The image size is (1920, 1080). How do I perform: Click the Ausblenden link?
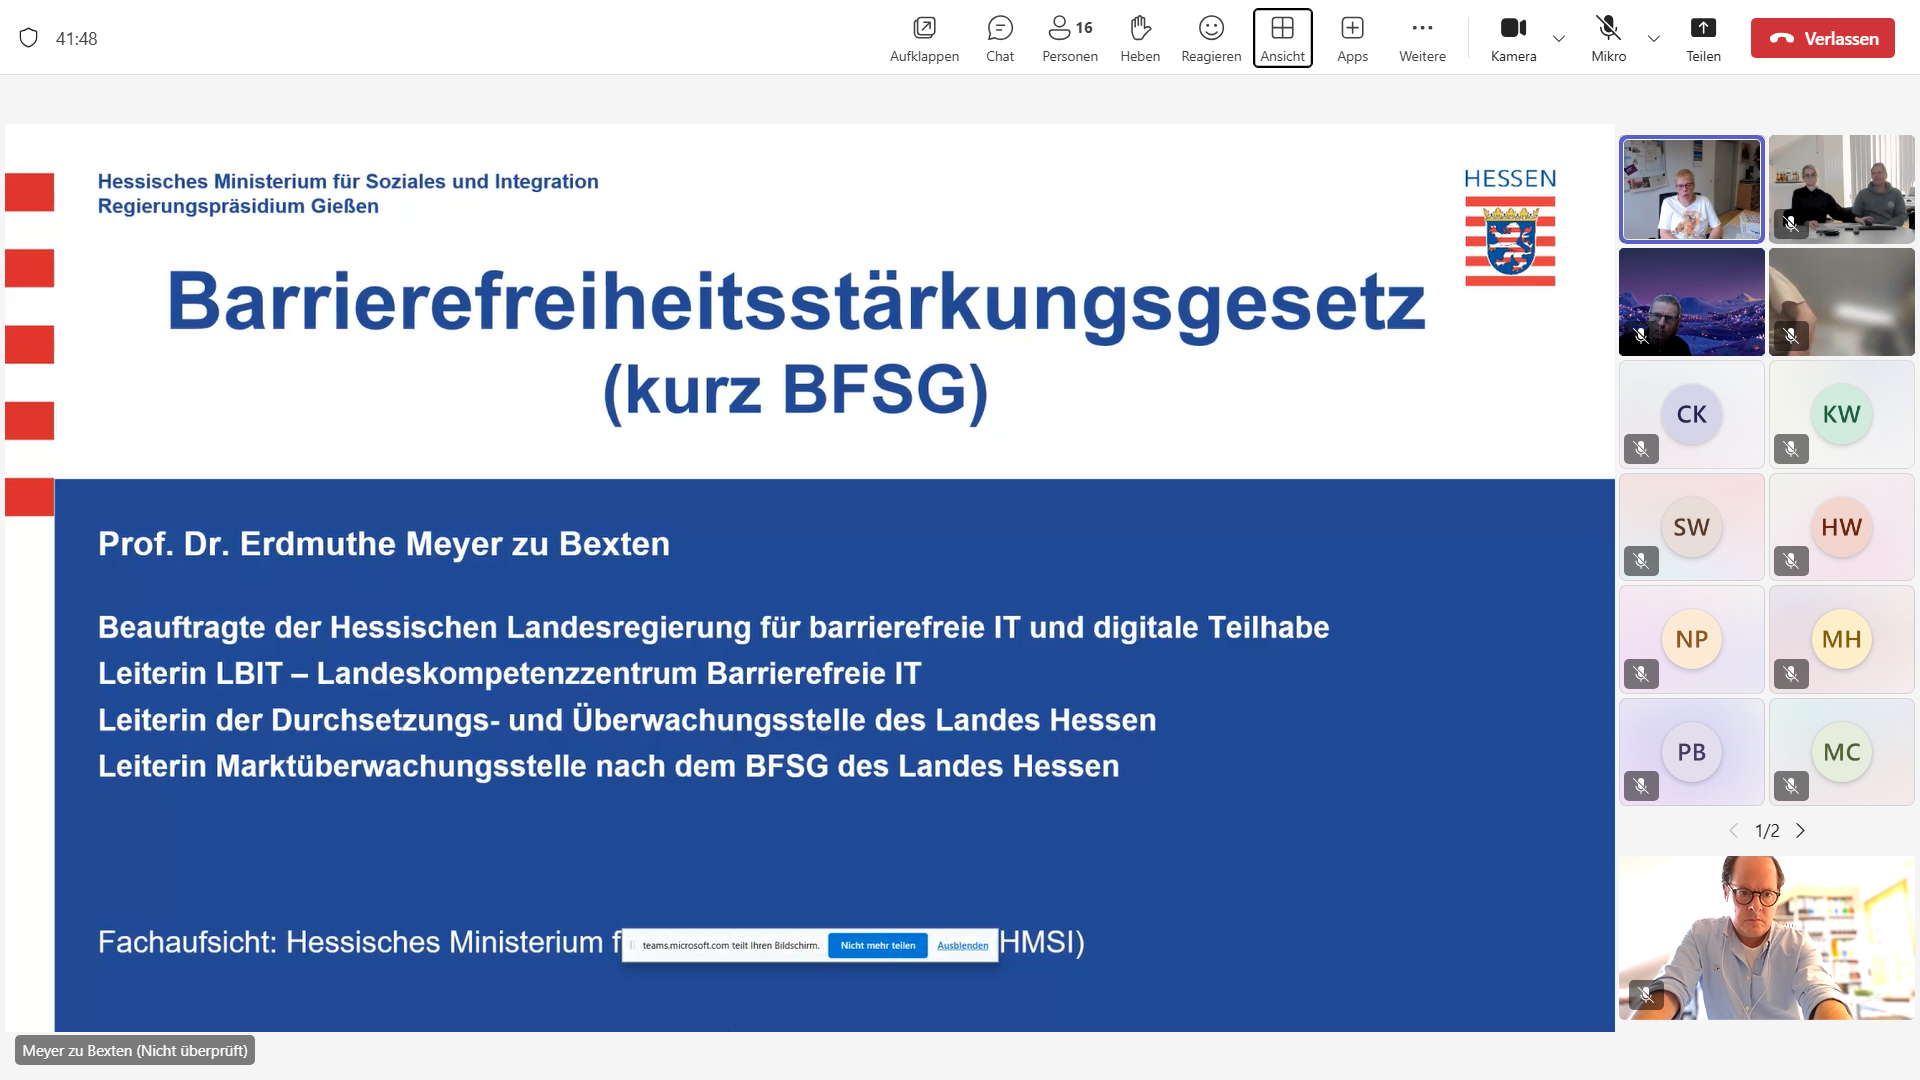[962, 945]
